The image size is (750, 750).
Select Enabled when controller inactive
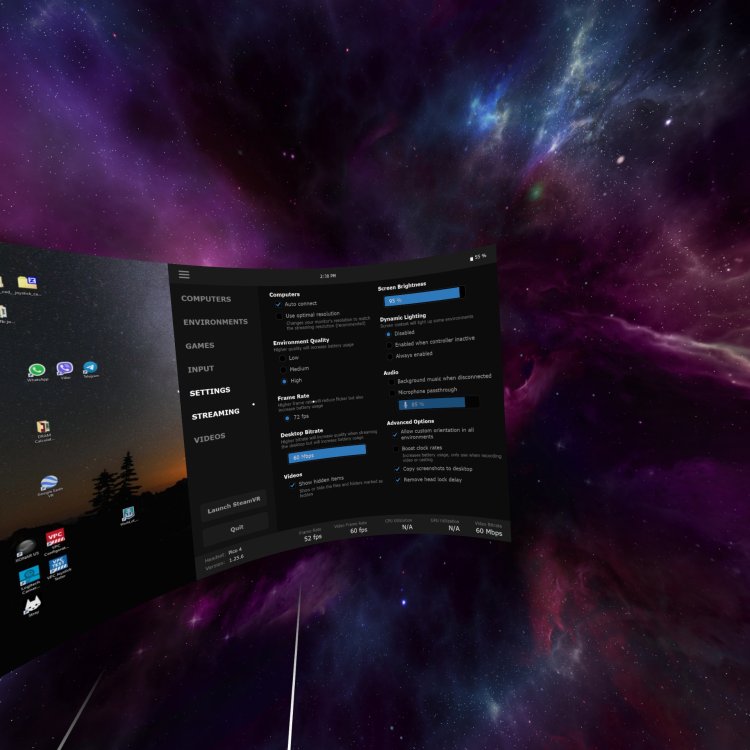(x=389, y=345)
